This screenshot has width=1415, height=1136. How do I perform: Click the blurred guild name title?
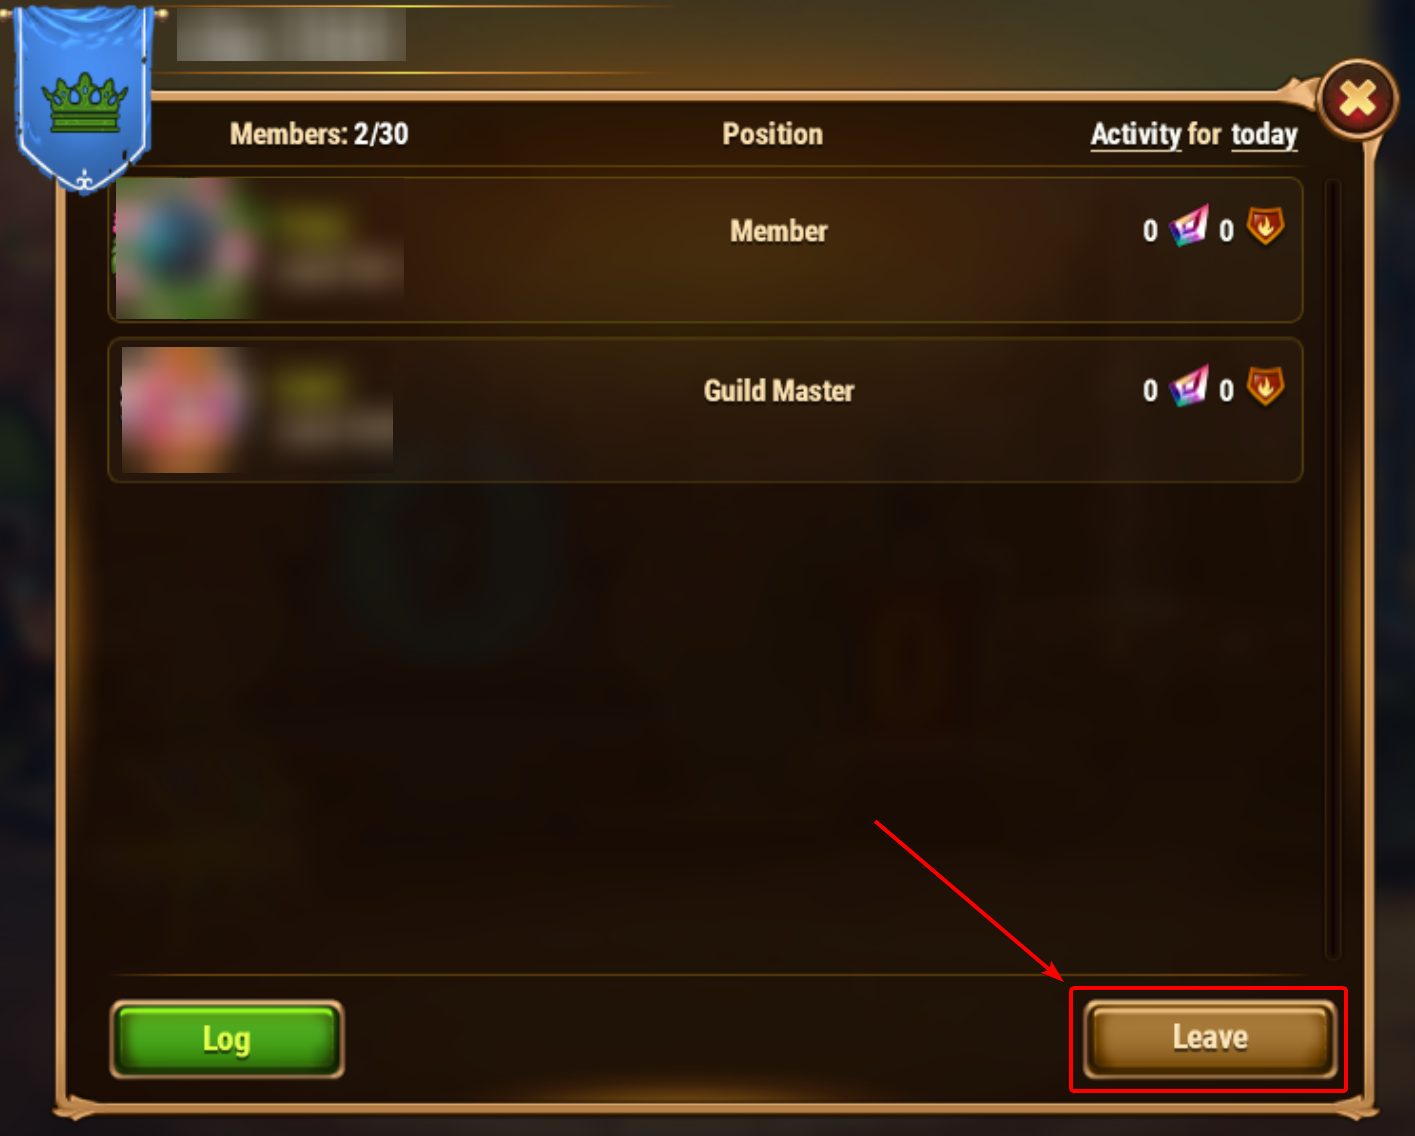coord(291,36)
